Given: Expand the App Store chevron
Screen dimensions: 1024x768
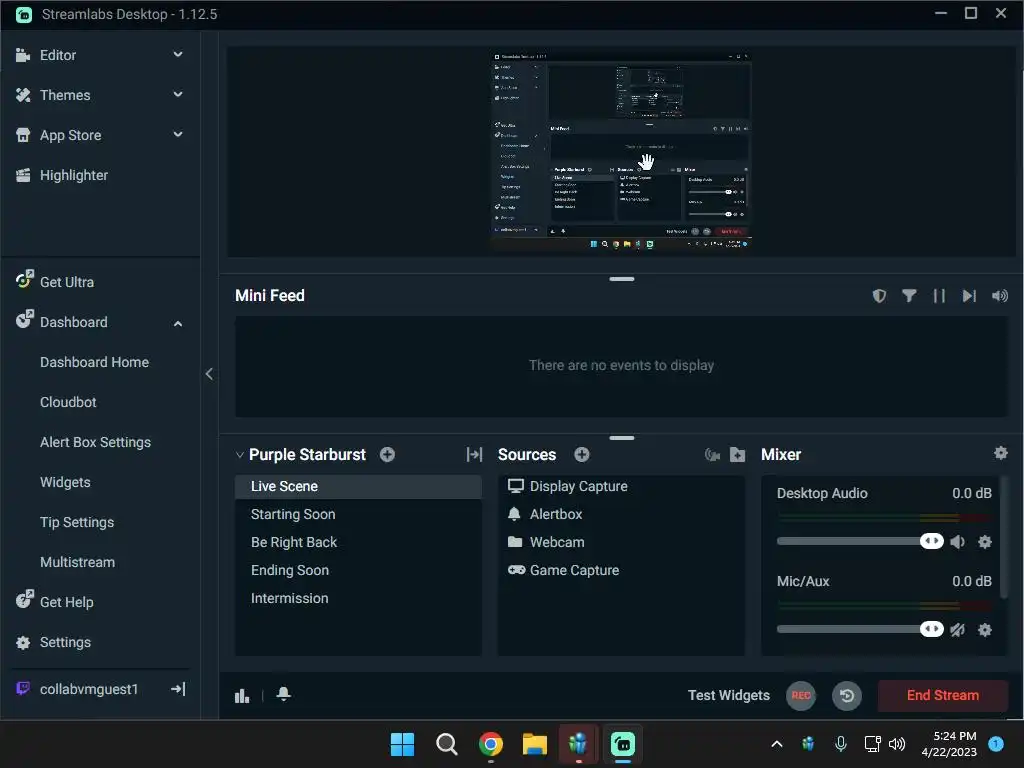Looking at the screenshot, I should 178,135.
